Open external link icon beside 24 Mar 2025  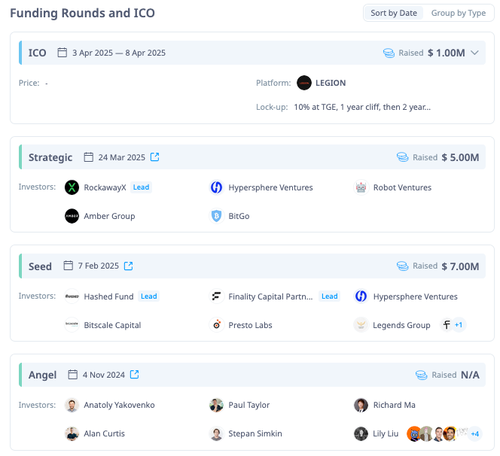click(155, 157)
